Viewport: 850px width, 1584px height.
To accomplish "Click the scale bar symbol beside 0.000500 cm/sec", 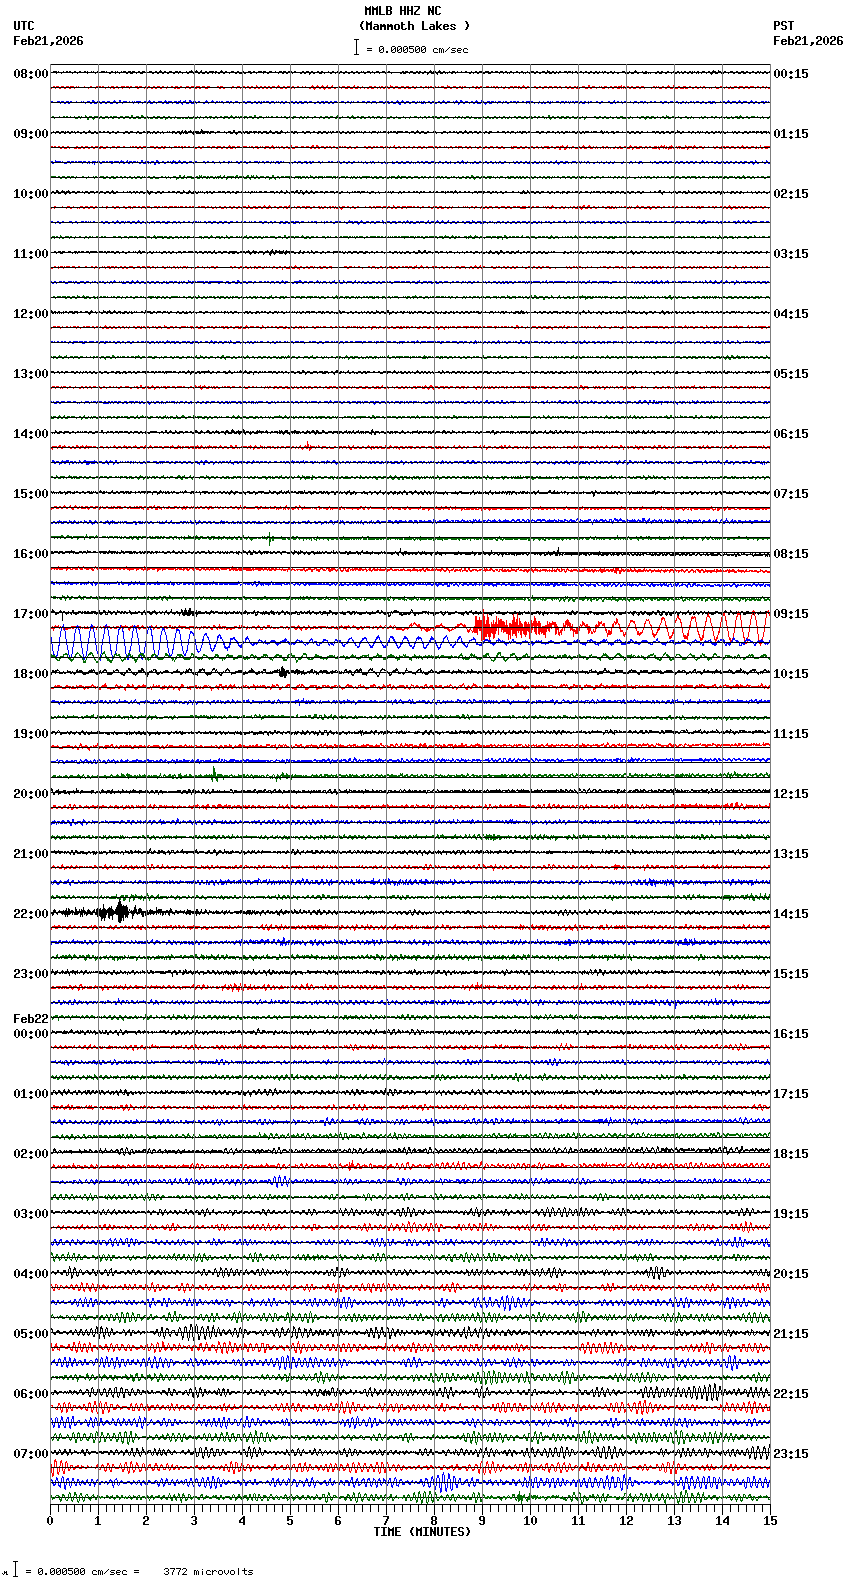I will point(356,47).
